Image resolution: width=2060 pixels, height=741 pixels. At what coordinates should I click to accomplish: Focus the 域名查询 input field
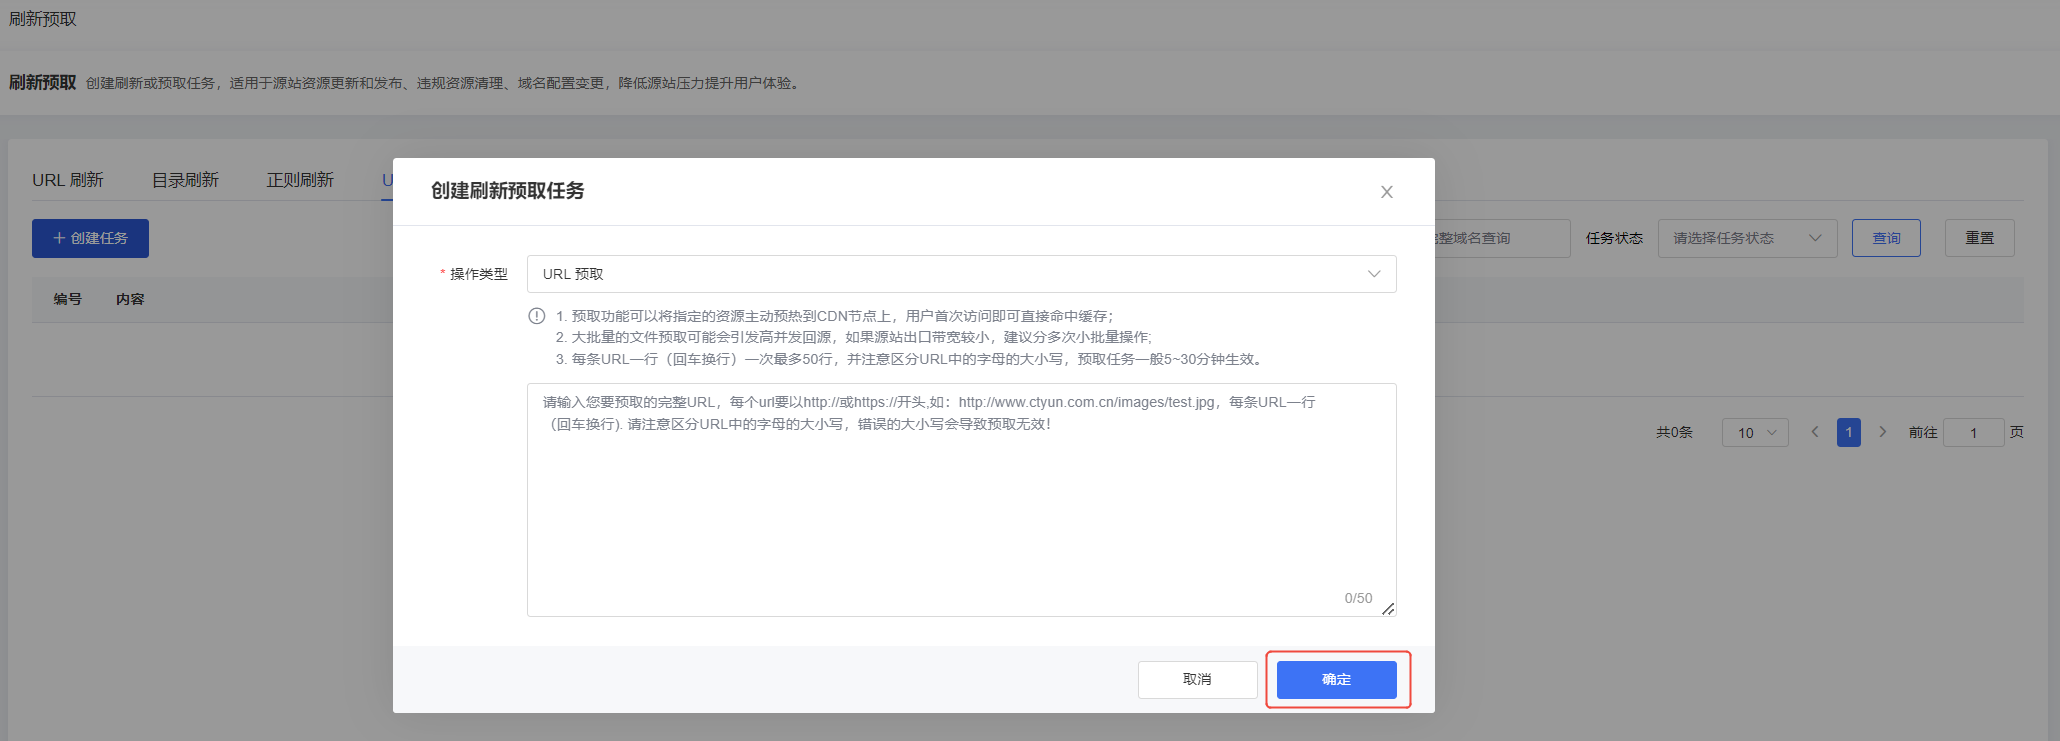coord(1502,238)
